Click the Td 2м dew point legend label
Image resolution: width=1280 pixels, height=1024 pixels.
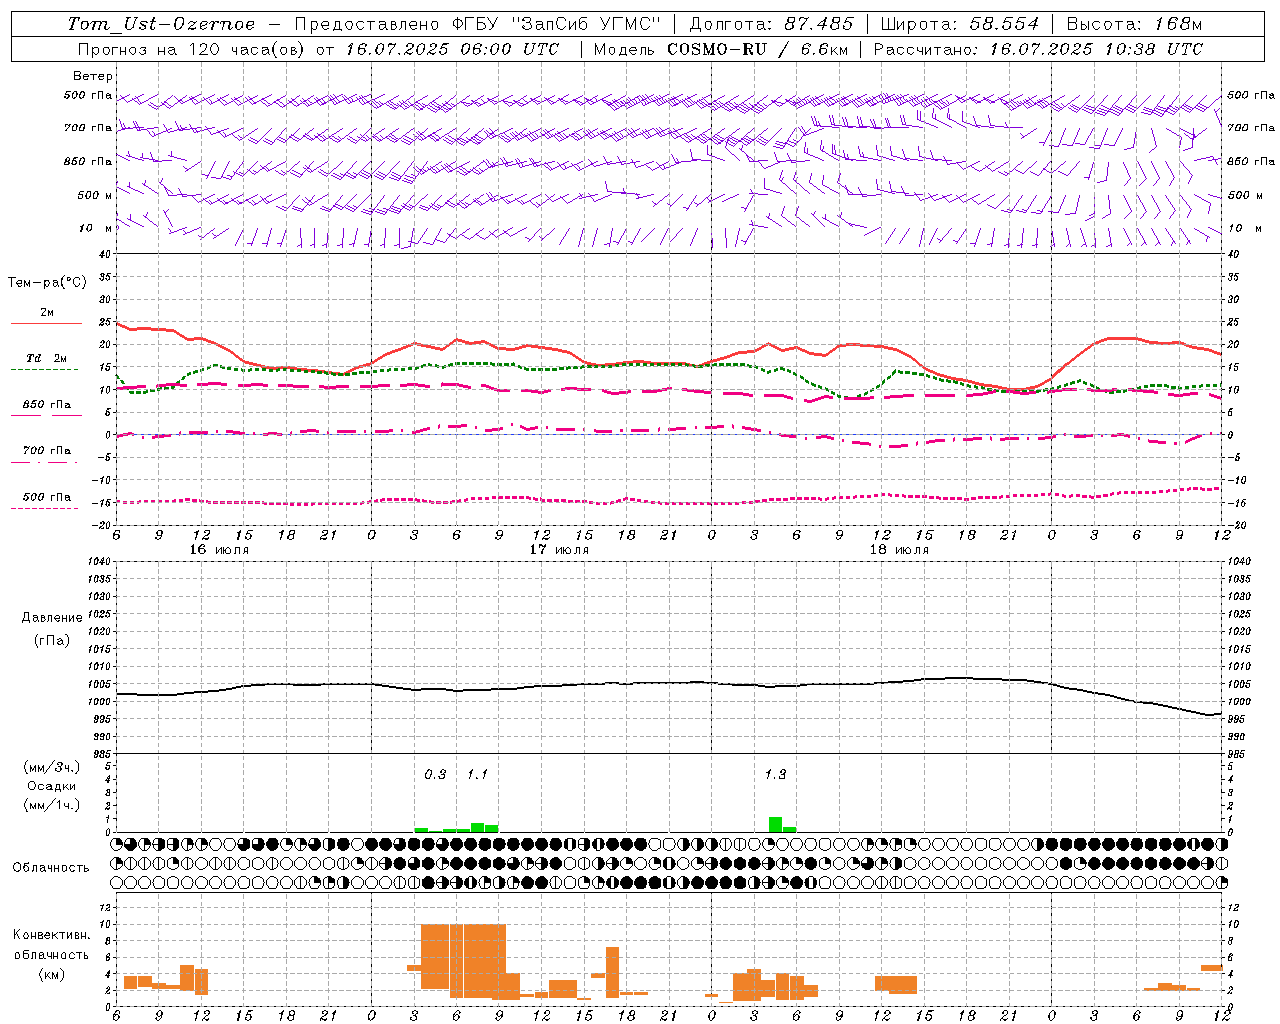click(46, 358)
